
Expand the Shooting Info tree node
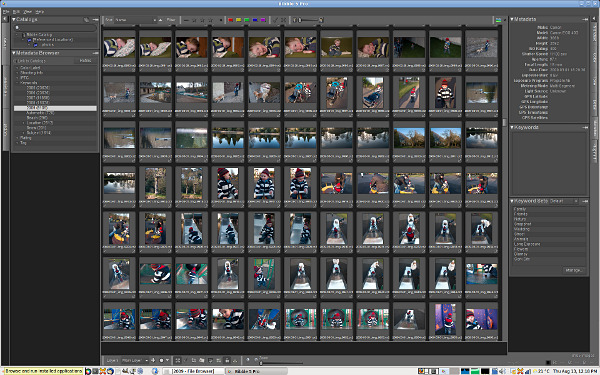click(x=17, y=73)
